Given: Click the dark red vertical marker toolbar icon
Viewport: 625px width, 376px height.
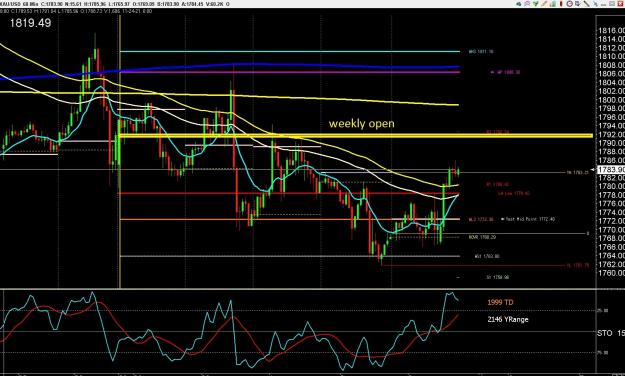Looking at the screenshot, I should (561, 4).
